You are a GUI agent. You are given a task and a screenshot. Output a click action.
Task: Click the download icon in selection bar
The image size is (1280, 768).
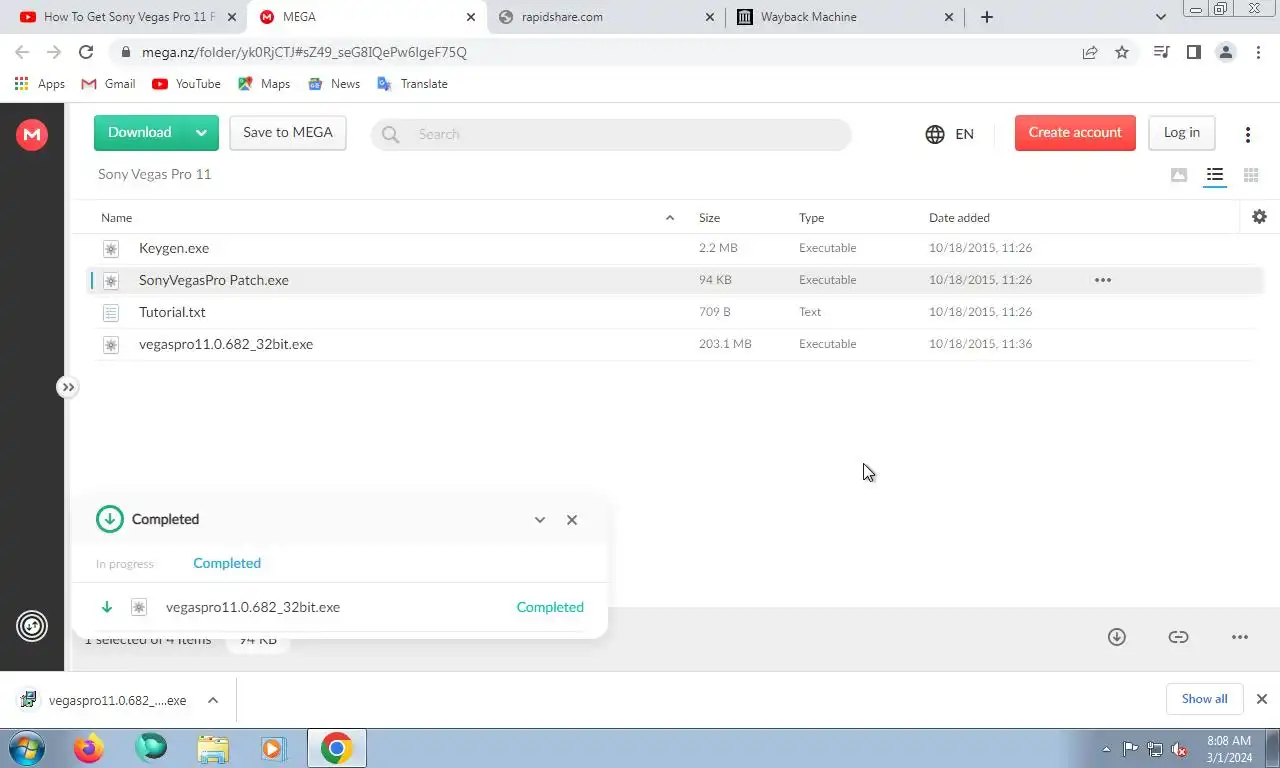(1117, 637)
